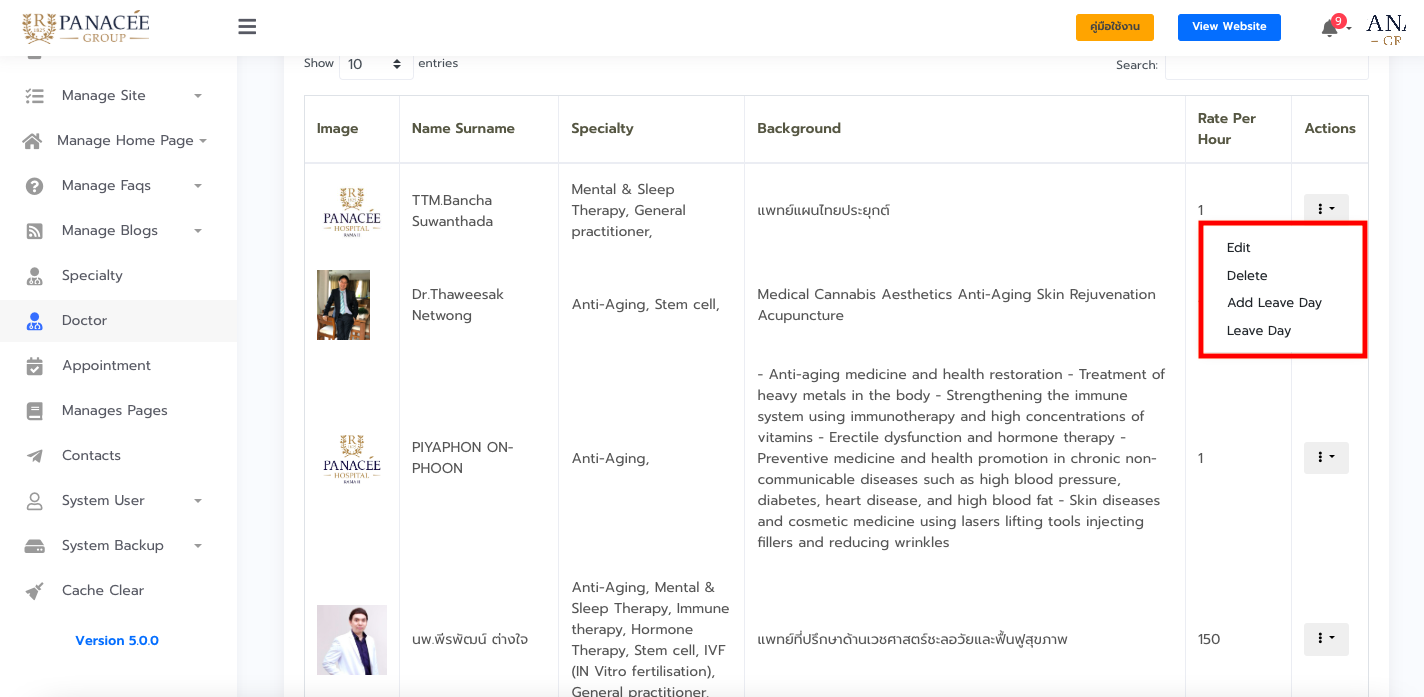Sort by Name Surname column header
This screenshot has height=697, width=1424.
tap(479, 129)
